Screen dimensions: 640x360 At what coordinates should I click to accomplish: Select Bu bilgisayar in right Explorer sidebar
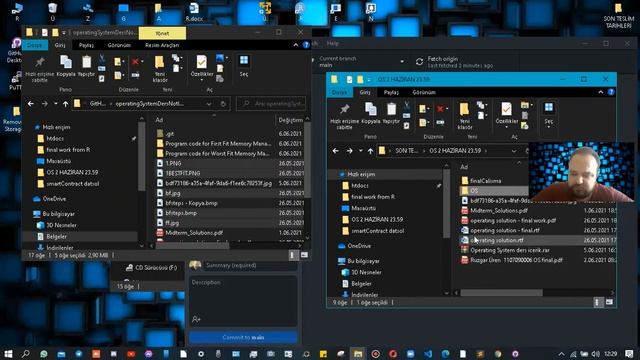point(363,261)
